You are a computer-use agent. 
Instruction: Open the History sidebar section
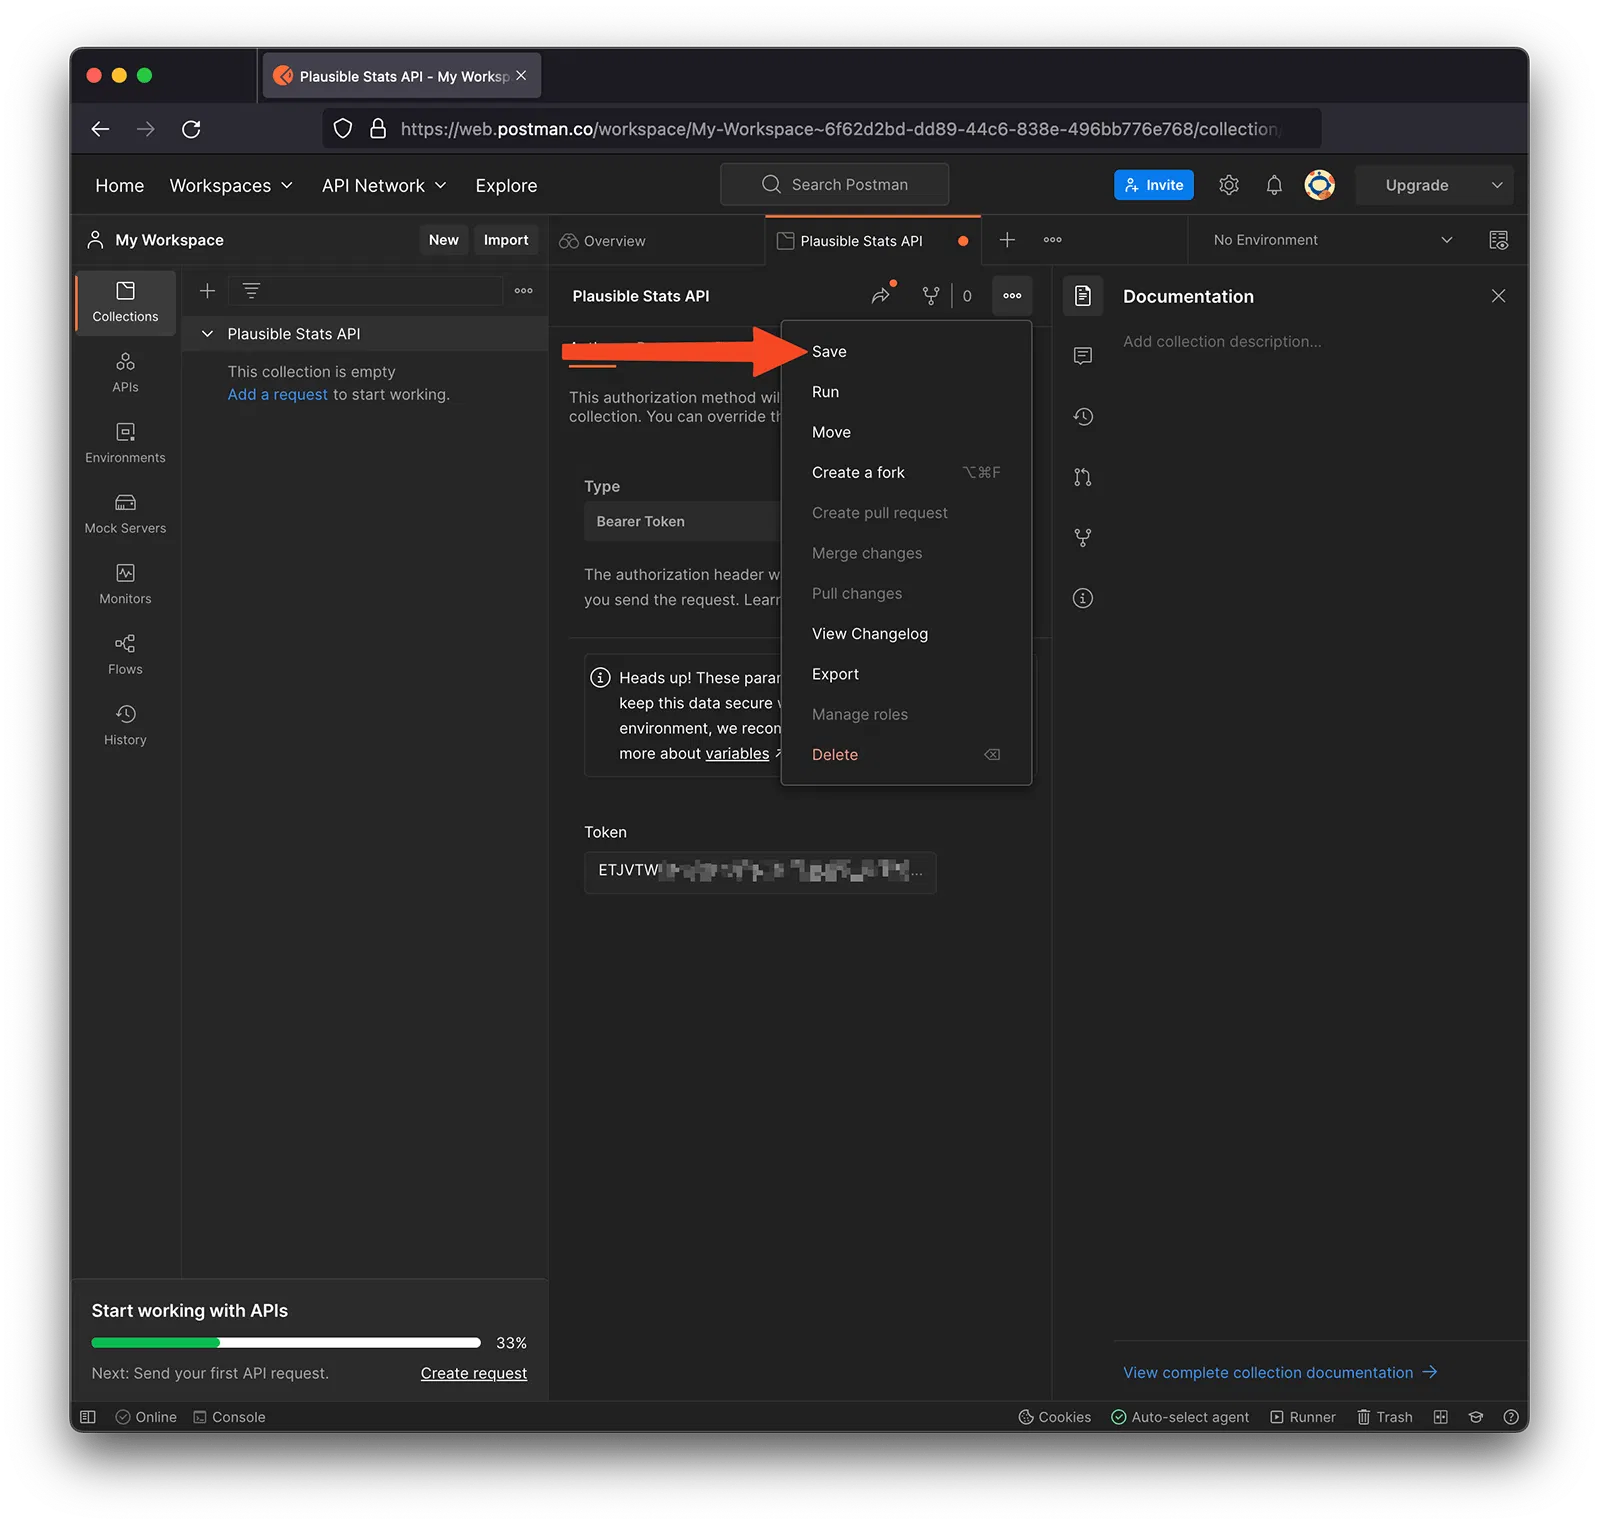coord(125,725)
